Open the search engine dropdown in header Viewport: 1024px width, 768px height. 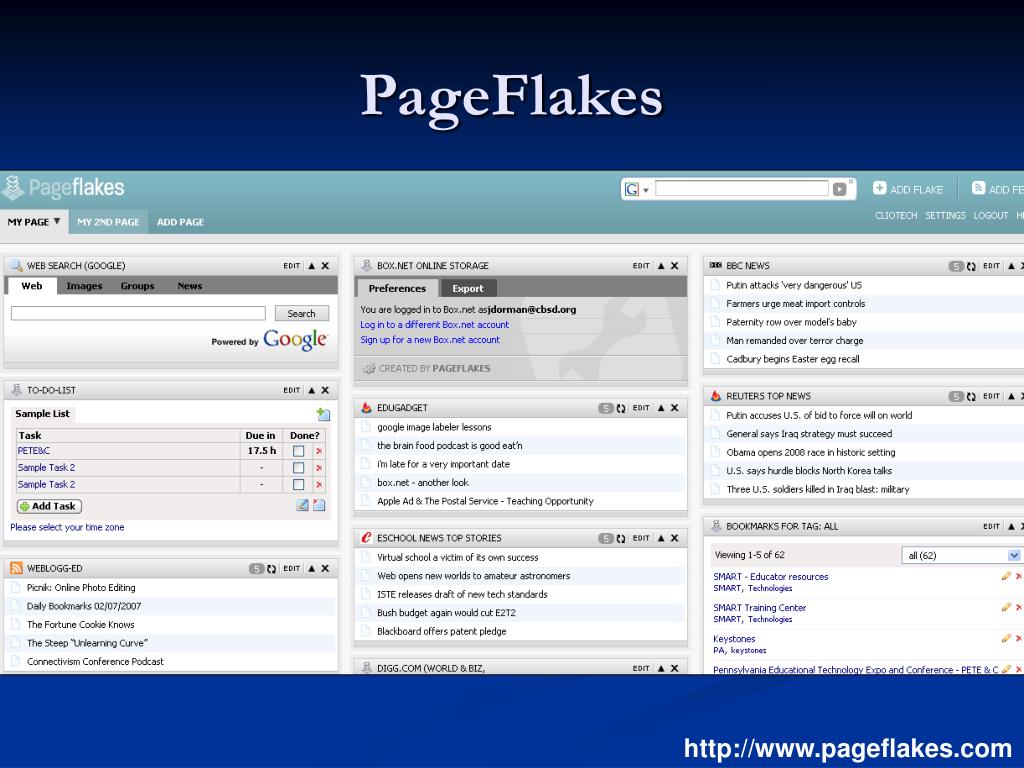pyautogui.click(x=646, y=191)
